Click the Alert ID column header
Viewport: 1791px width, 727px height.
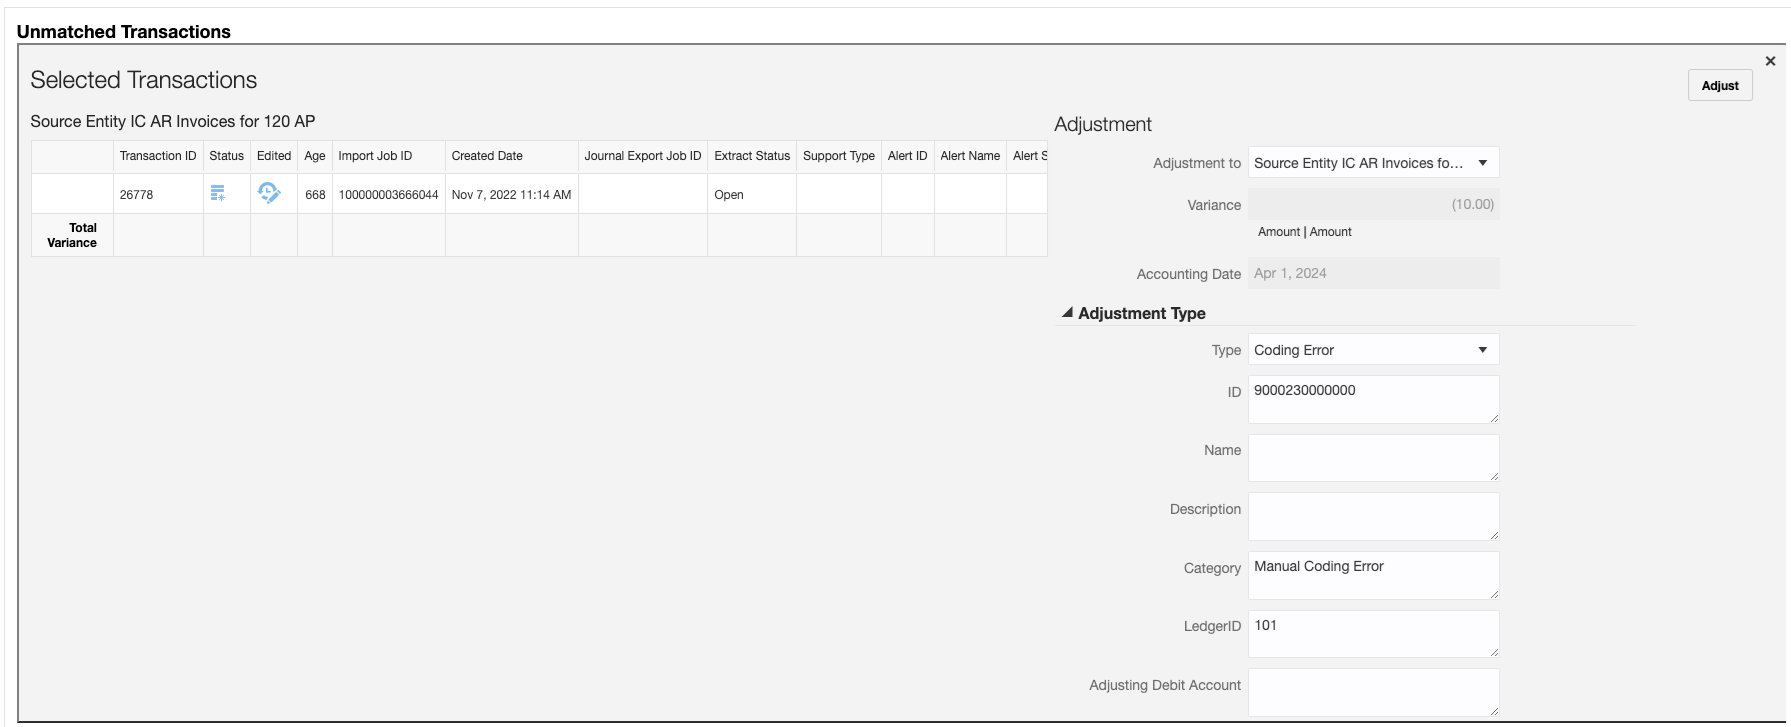click(x=908, y=156)
